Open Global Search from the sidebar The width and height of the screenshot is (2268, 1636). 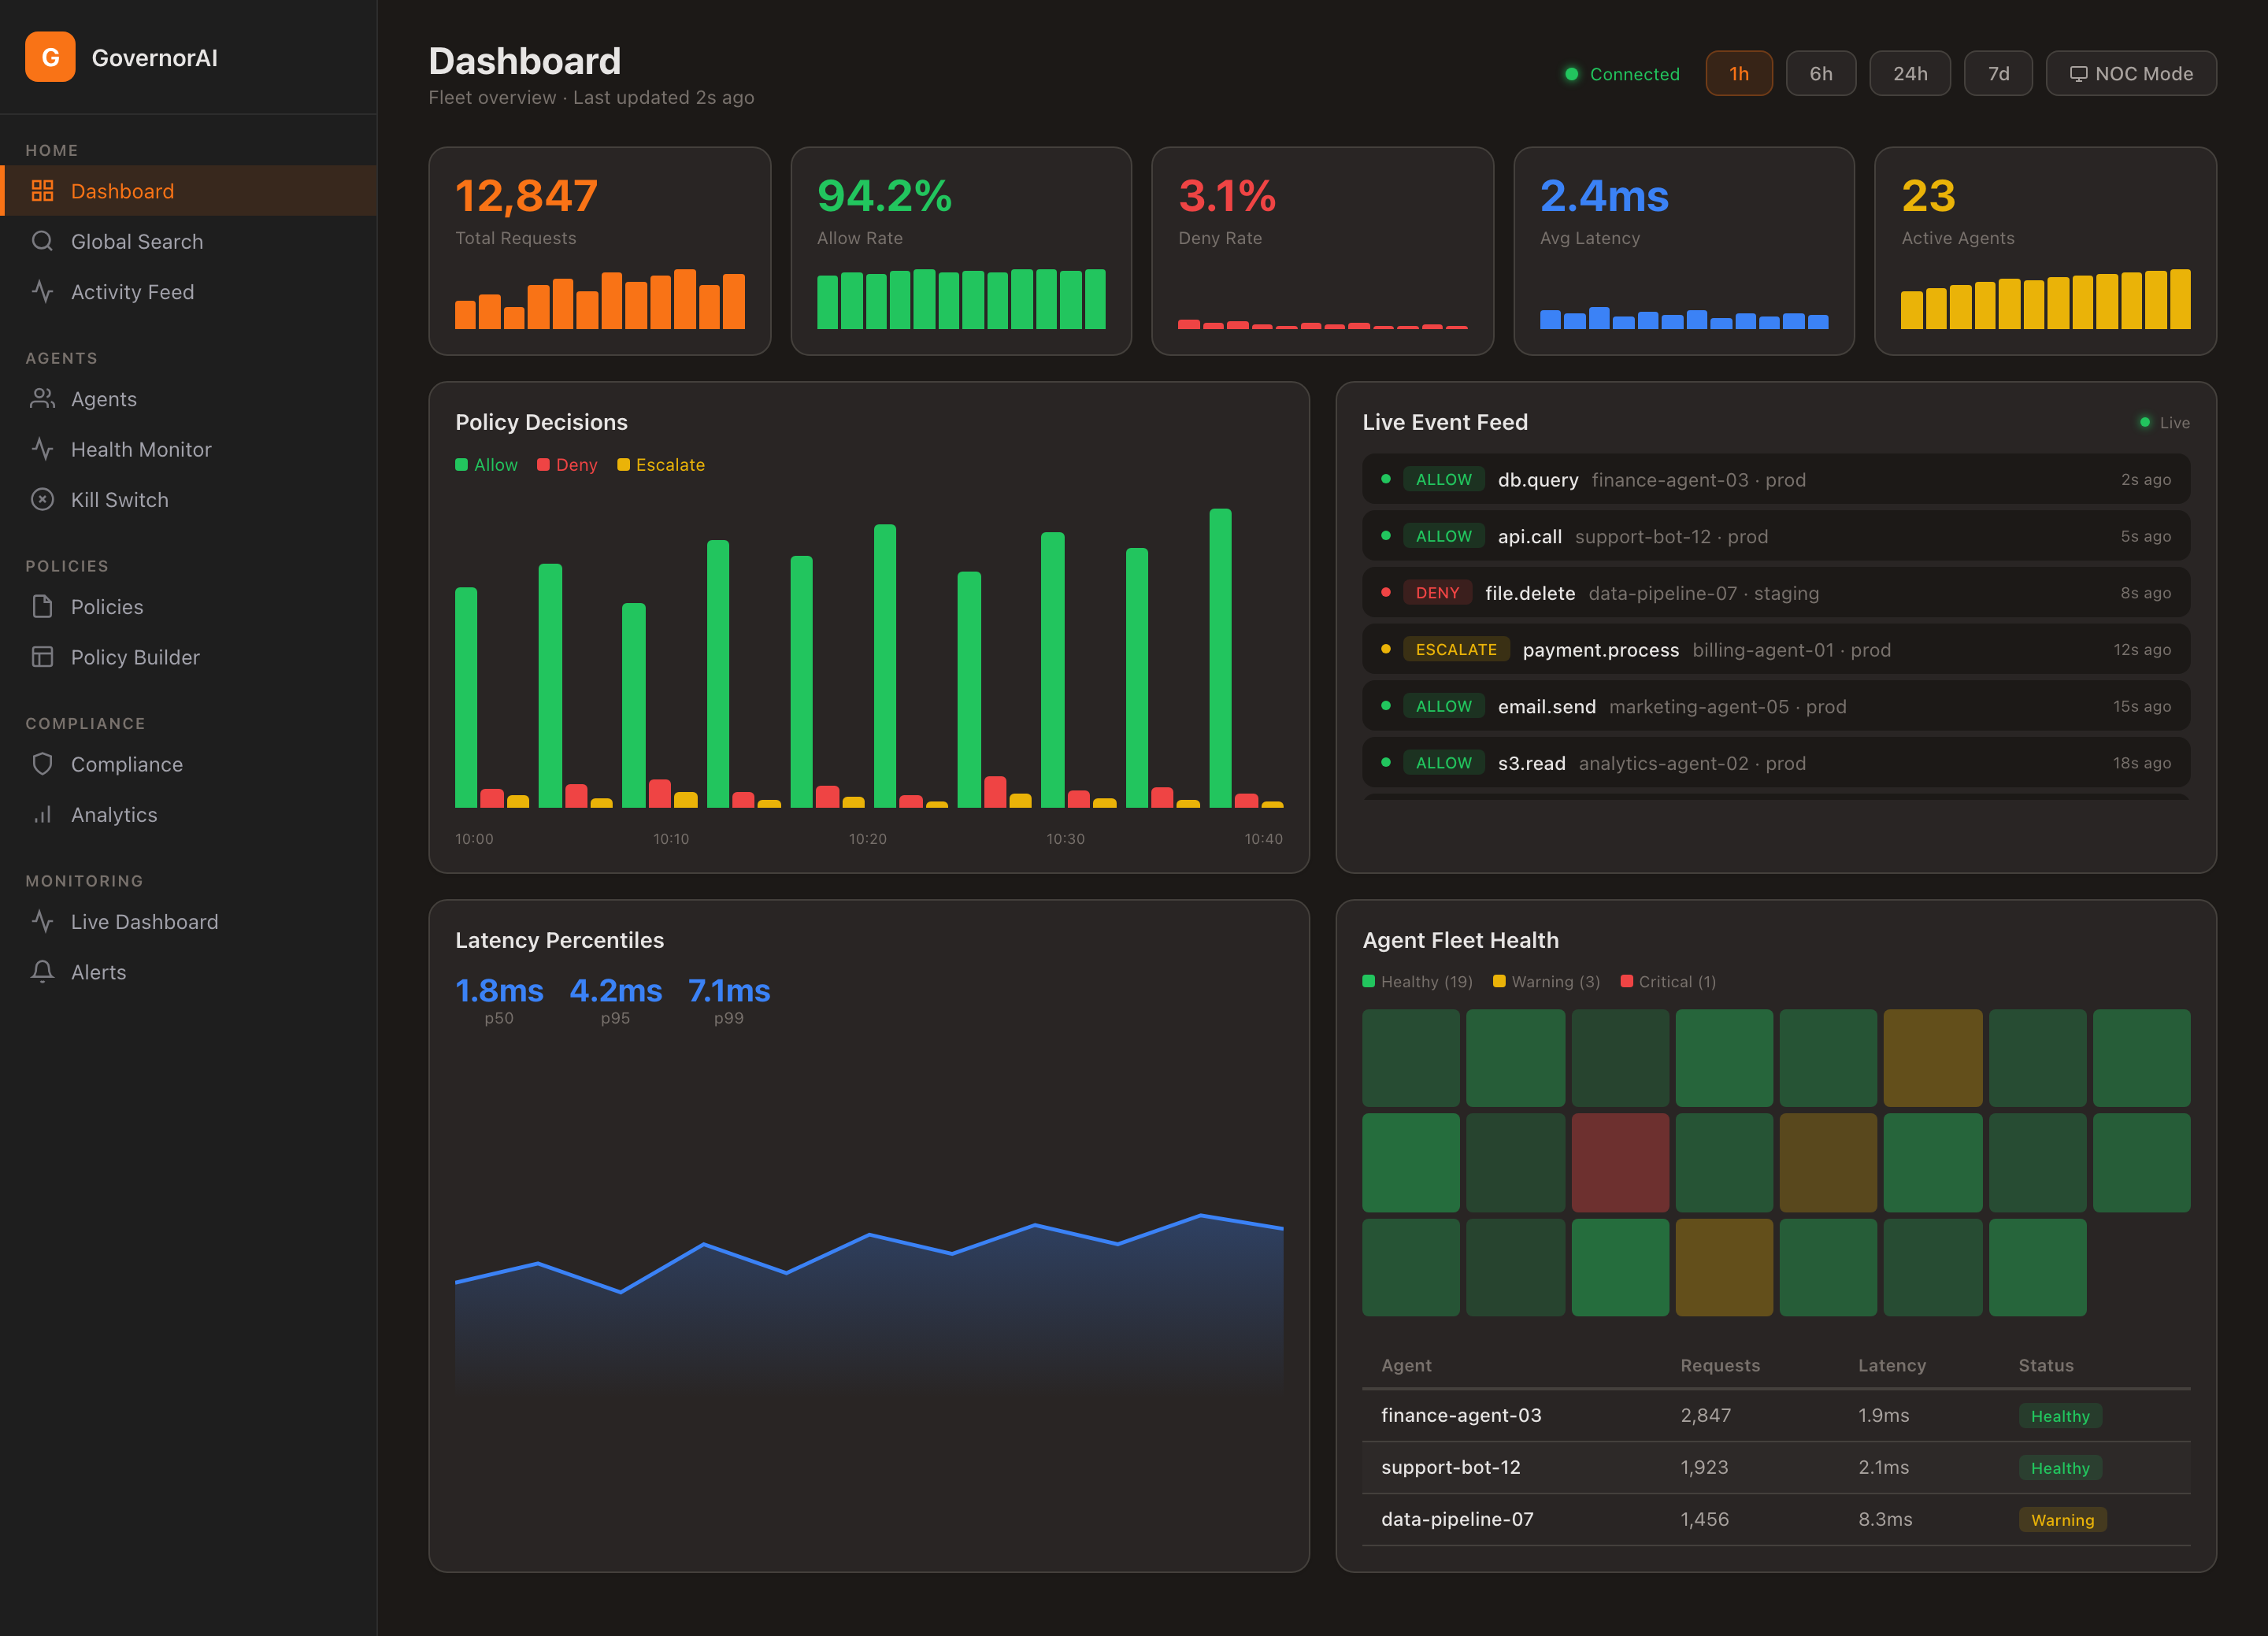click(x=136, y=241)
